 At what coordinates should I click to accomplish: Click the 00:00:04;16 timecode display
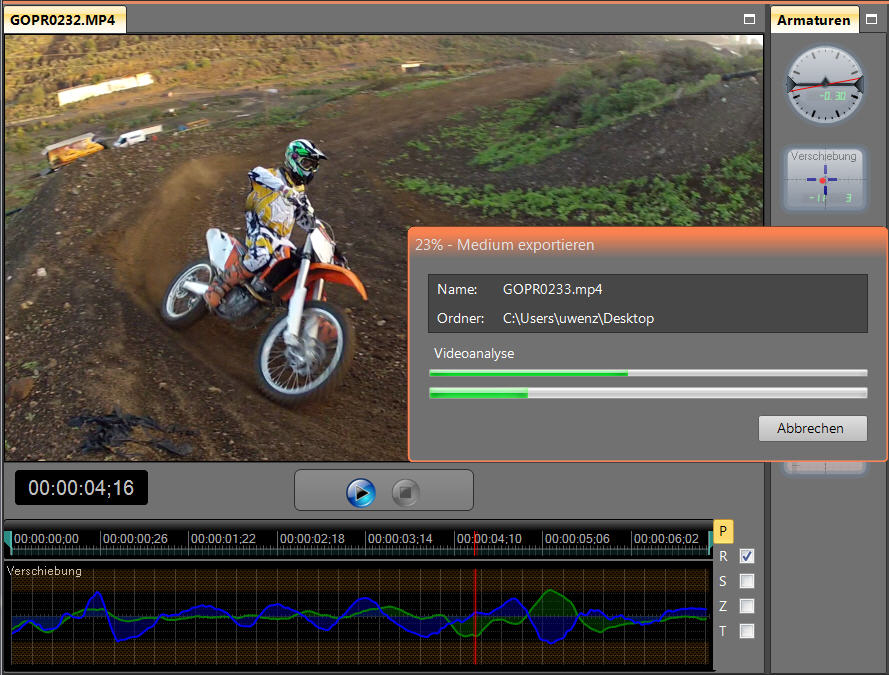pos(81,488)
